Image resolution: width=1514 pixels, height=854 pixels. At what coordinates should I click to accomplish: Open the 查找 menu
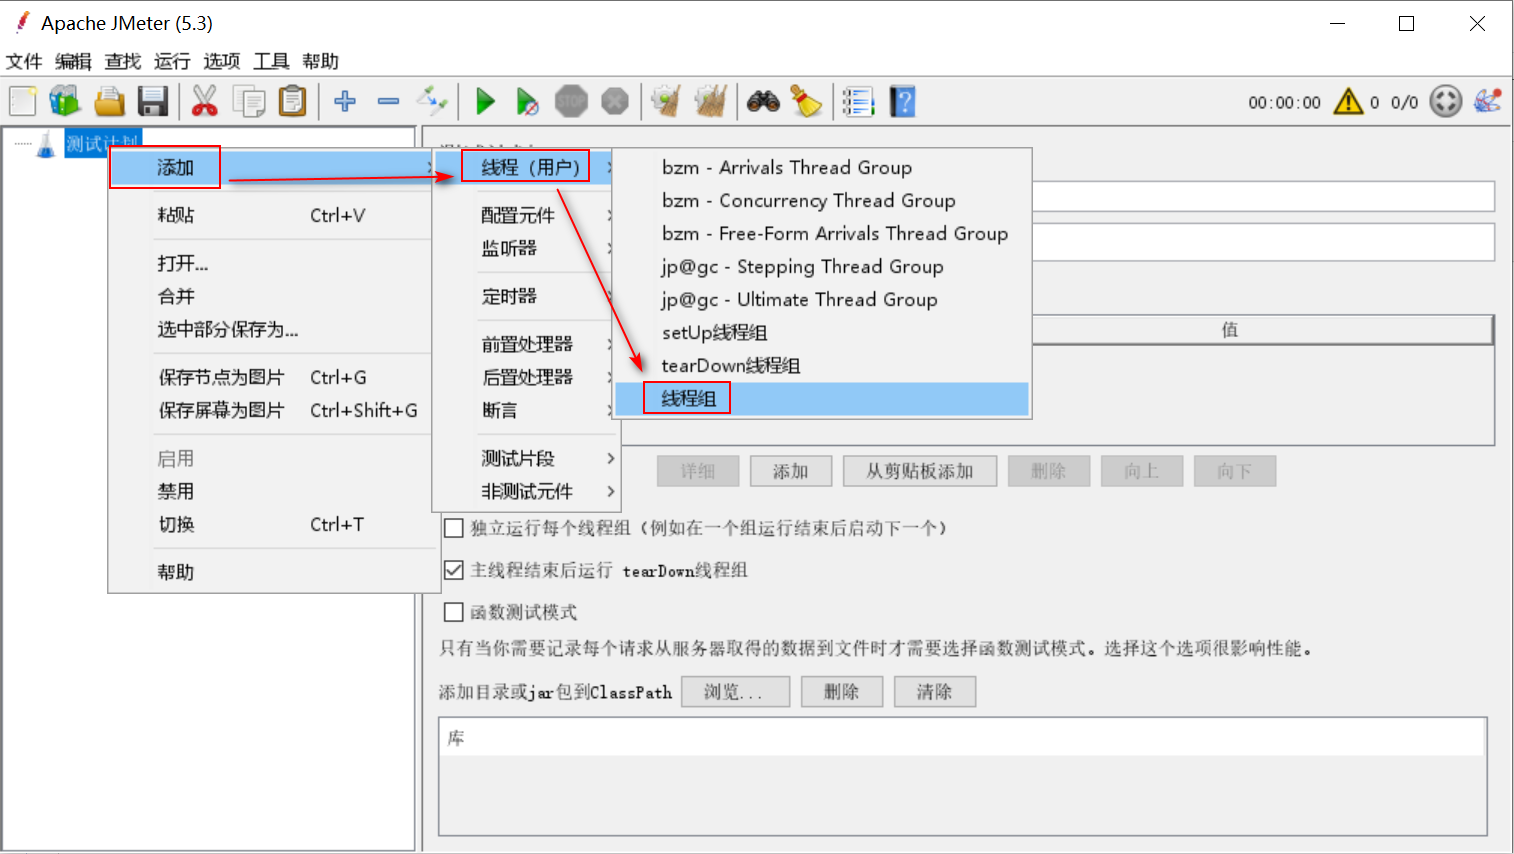123,61
